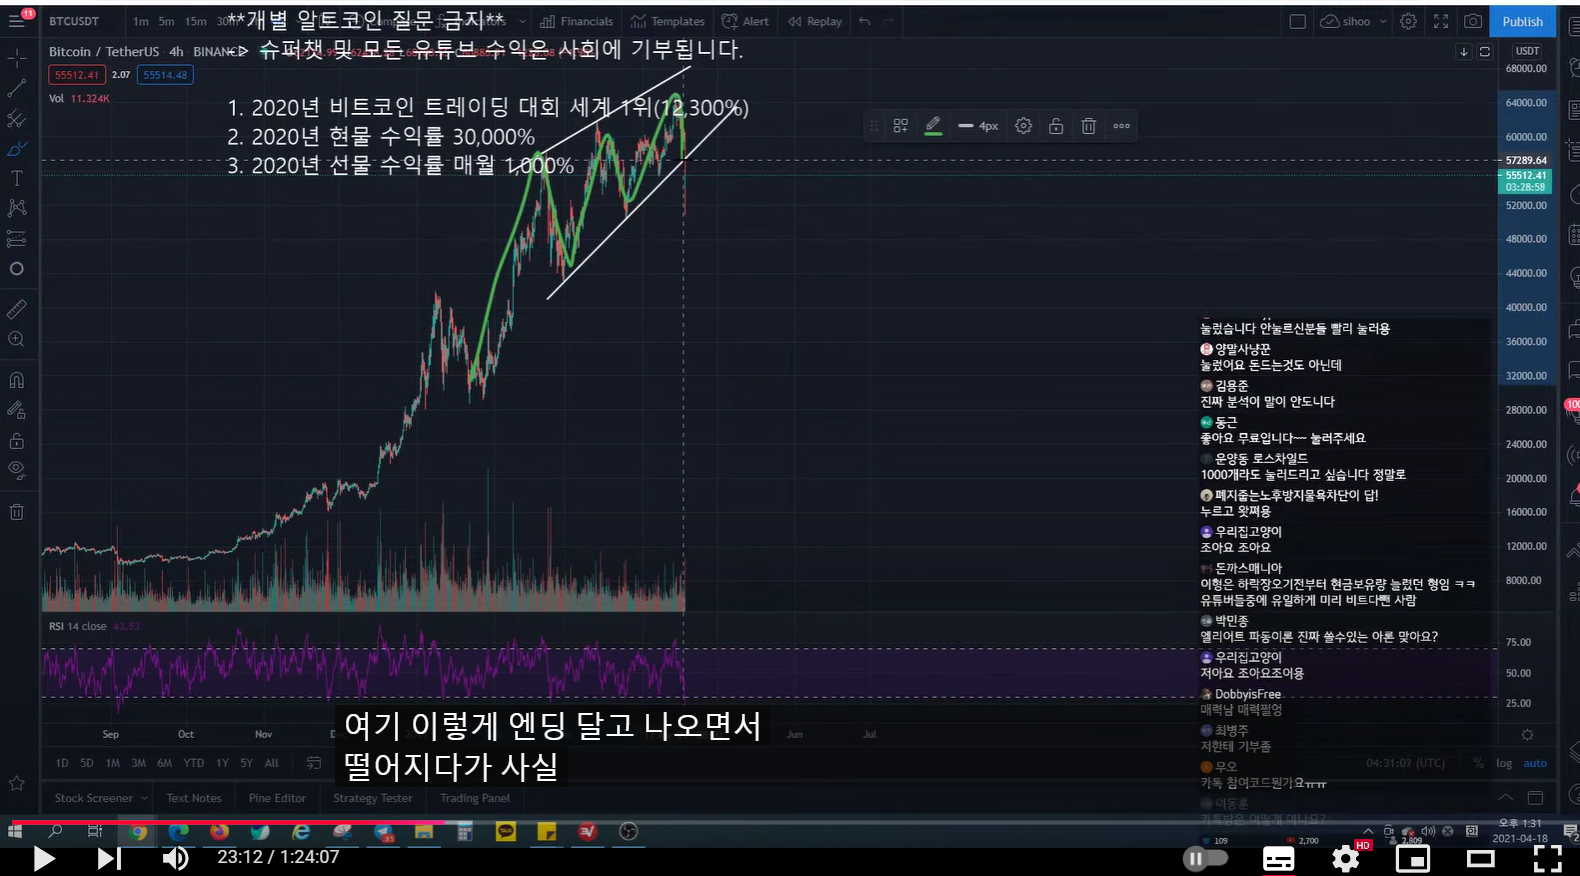The image size is (1580, 876).
Task: Play the YouTube video
Action: tap(44, 858)
